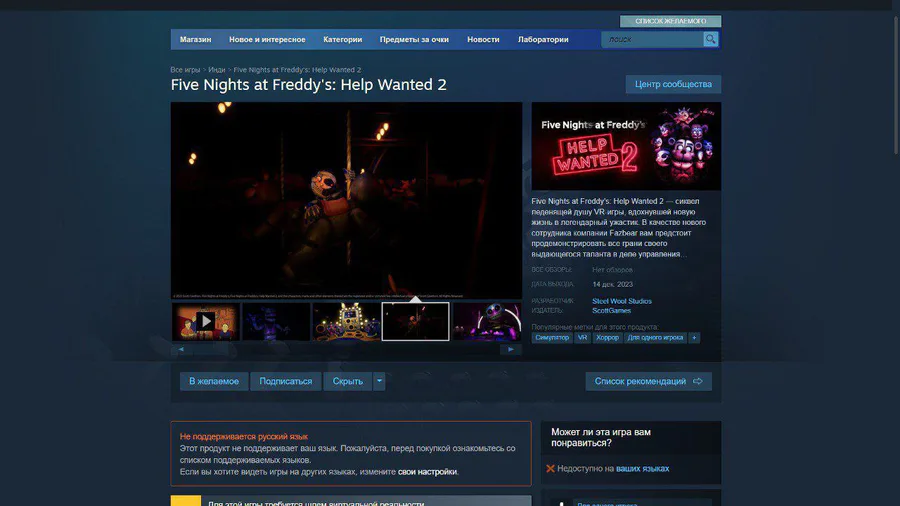This screenshot has height=506, width=900.
Task: Click the Five Nights at Freddy's page title
Action: [x=308, y=85]
